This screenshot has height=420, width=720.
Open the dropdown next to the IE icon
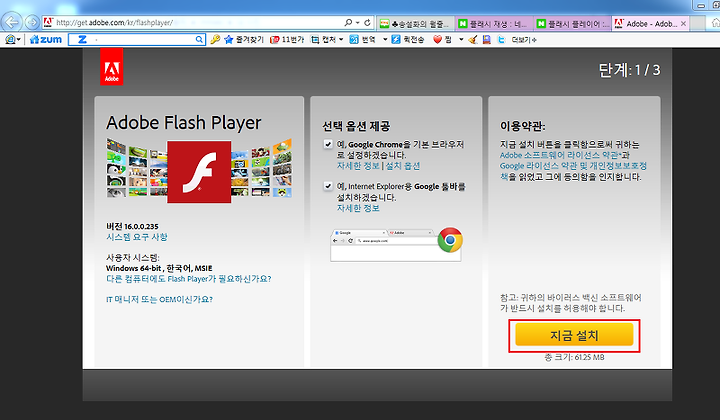pyautogui.click(x=18, y=40)
